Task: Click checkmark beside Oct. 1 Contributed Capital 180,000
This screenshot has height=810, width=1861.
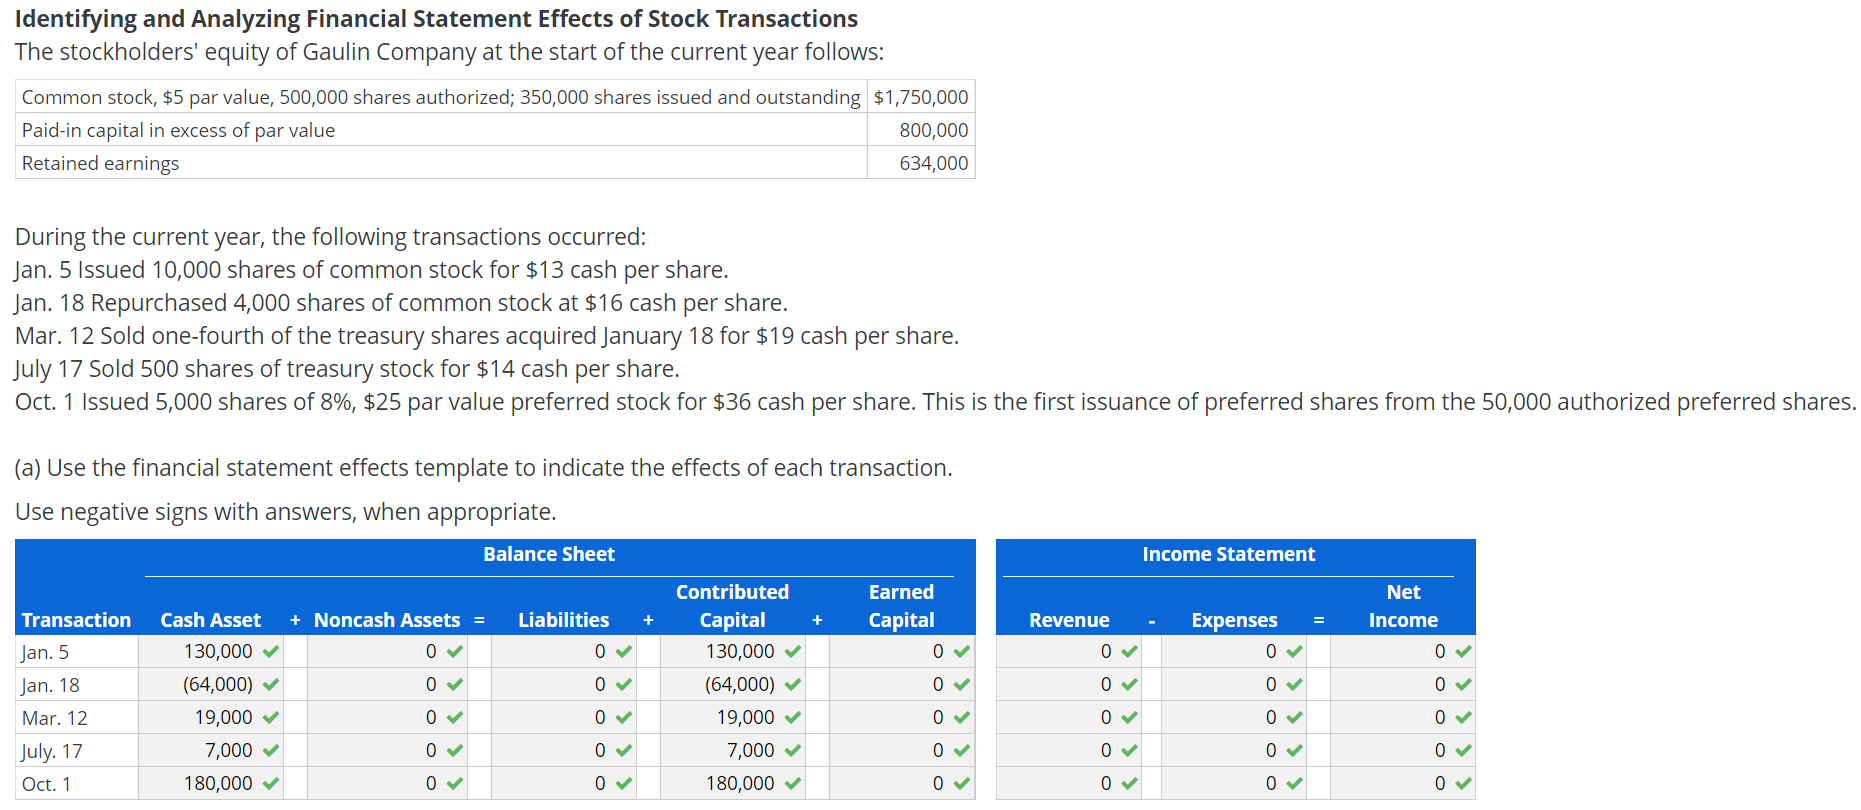Action: (793, 784)
